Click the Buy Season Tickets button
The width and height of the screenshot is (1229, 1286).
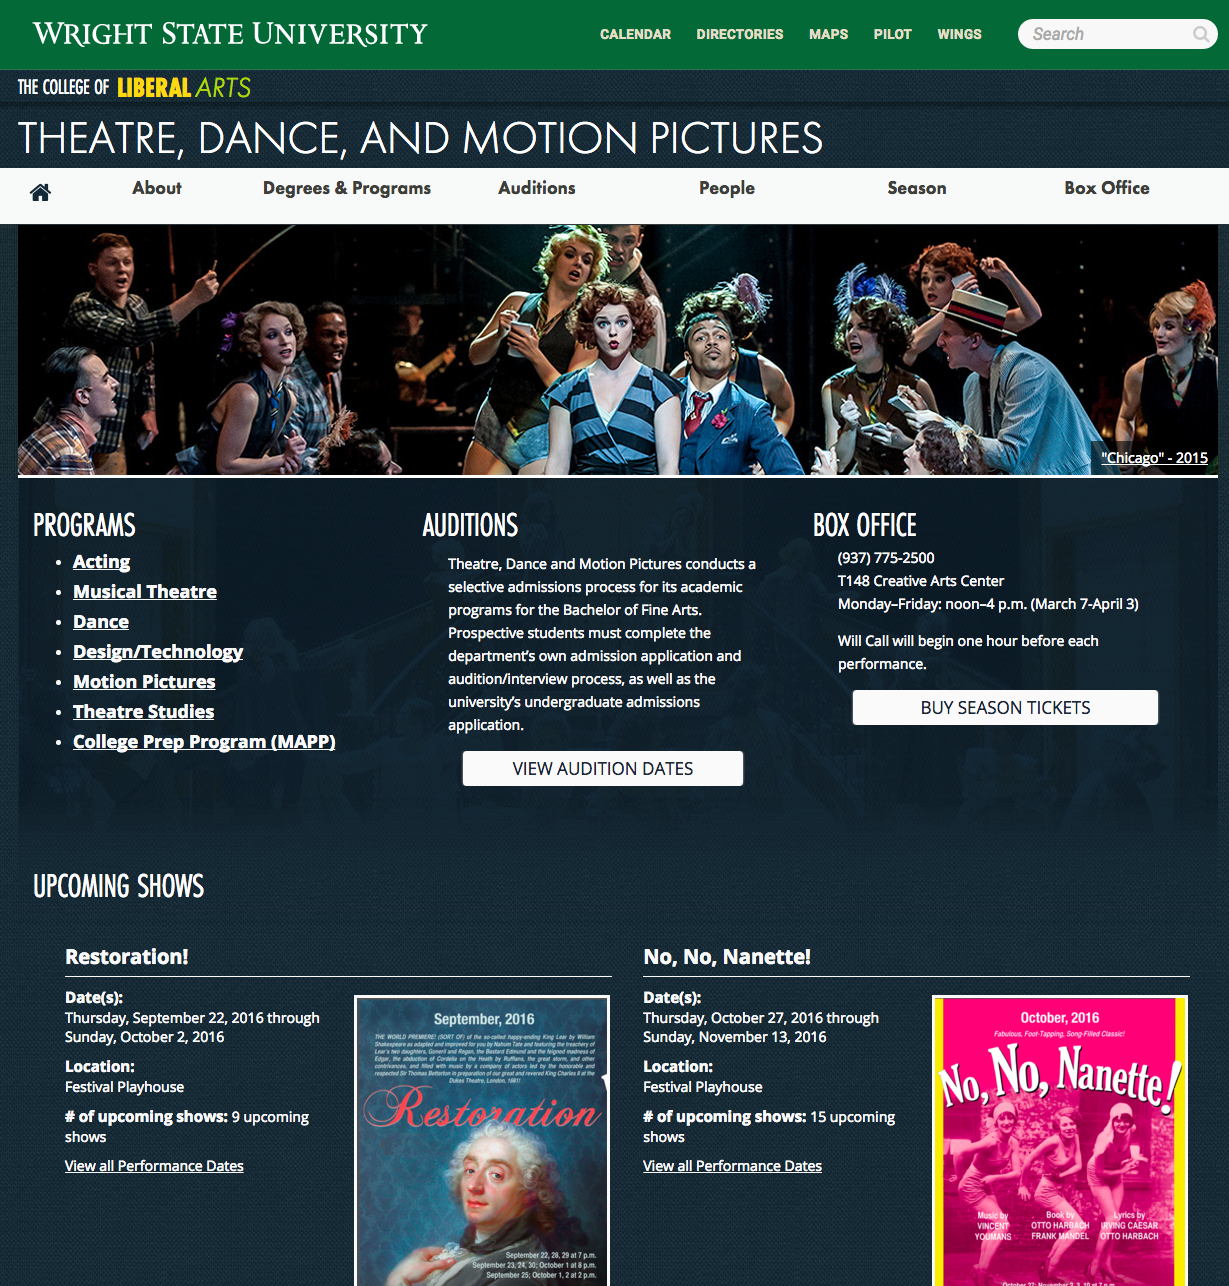point(1005,707)
